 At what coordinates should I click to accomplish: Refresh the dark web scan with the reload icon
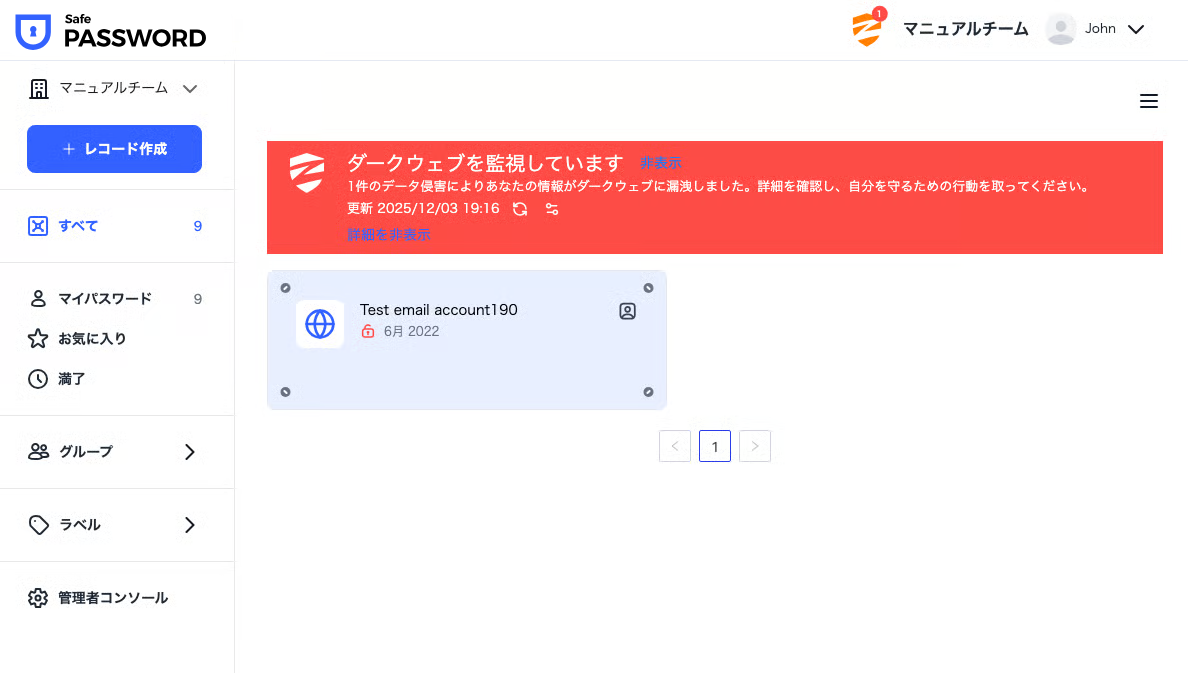coord(520,208)
